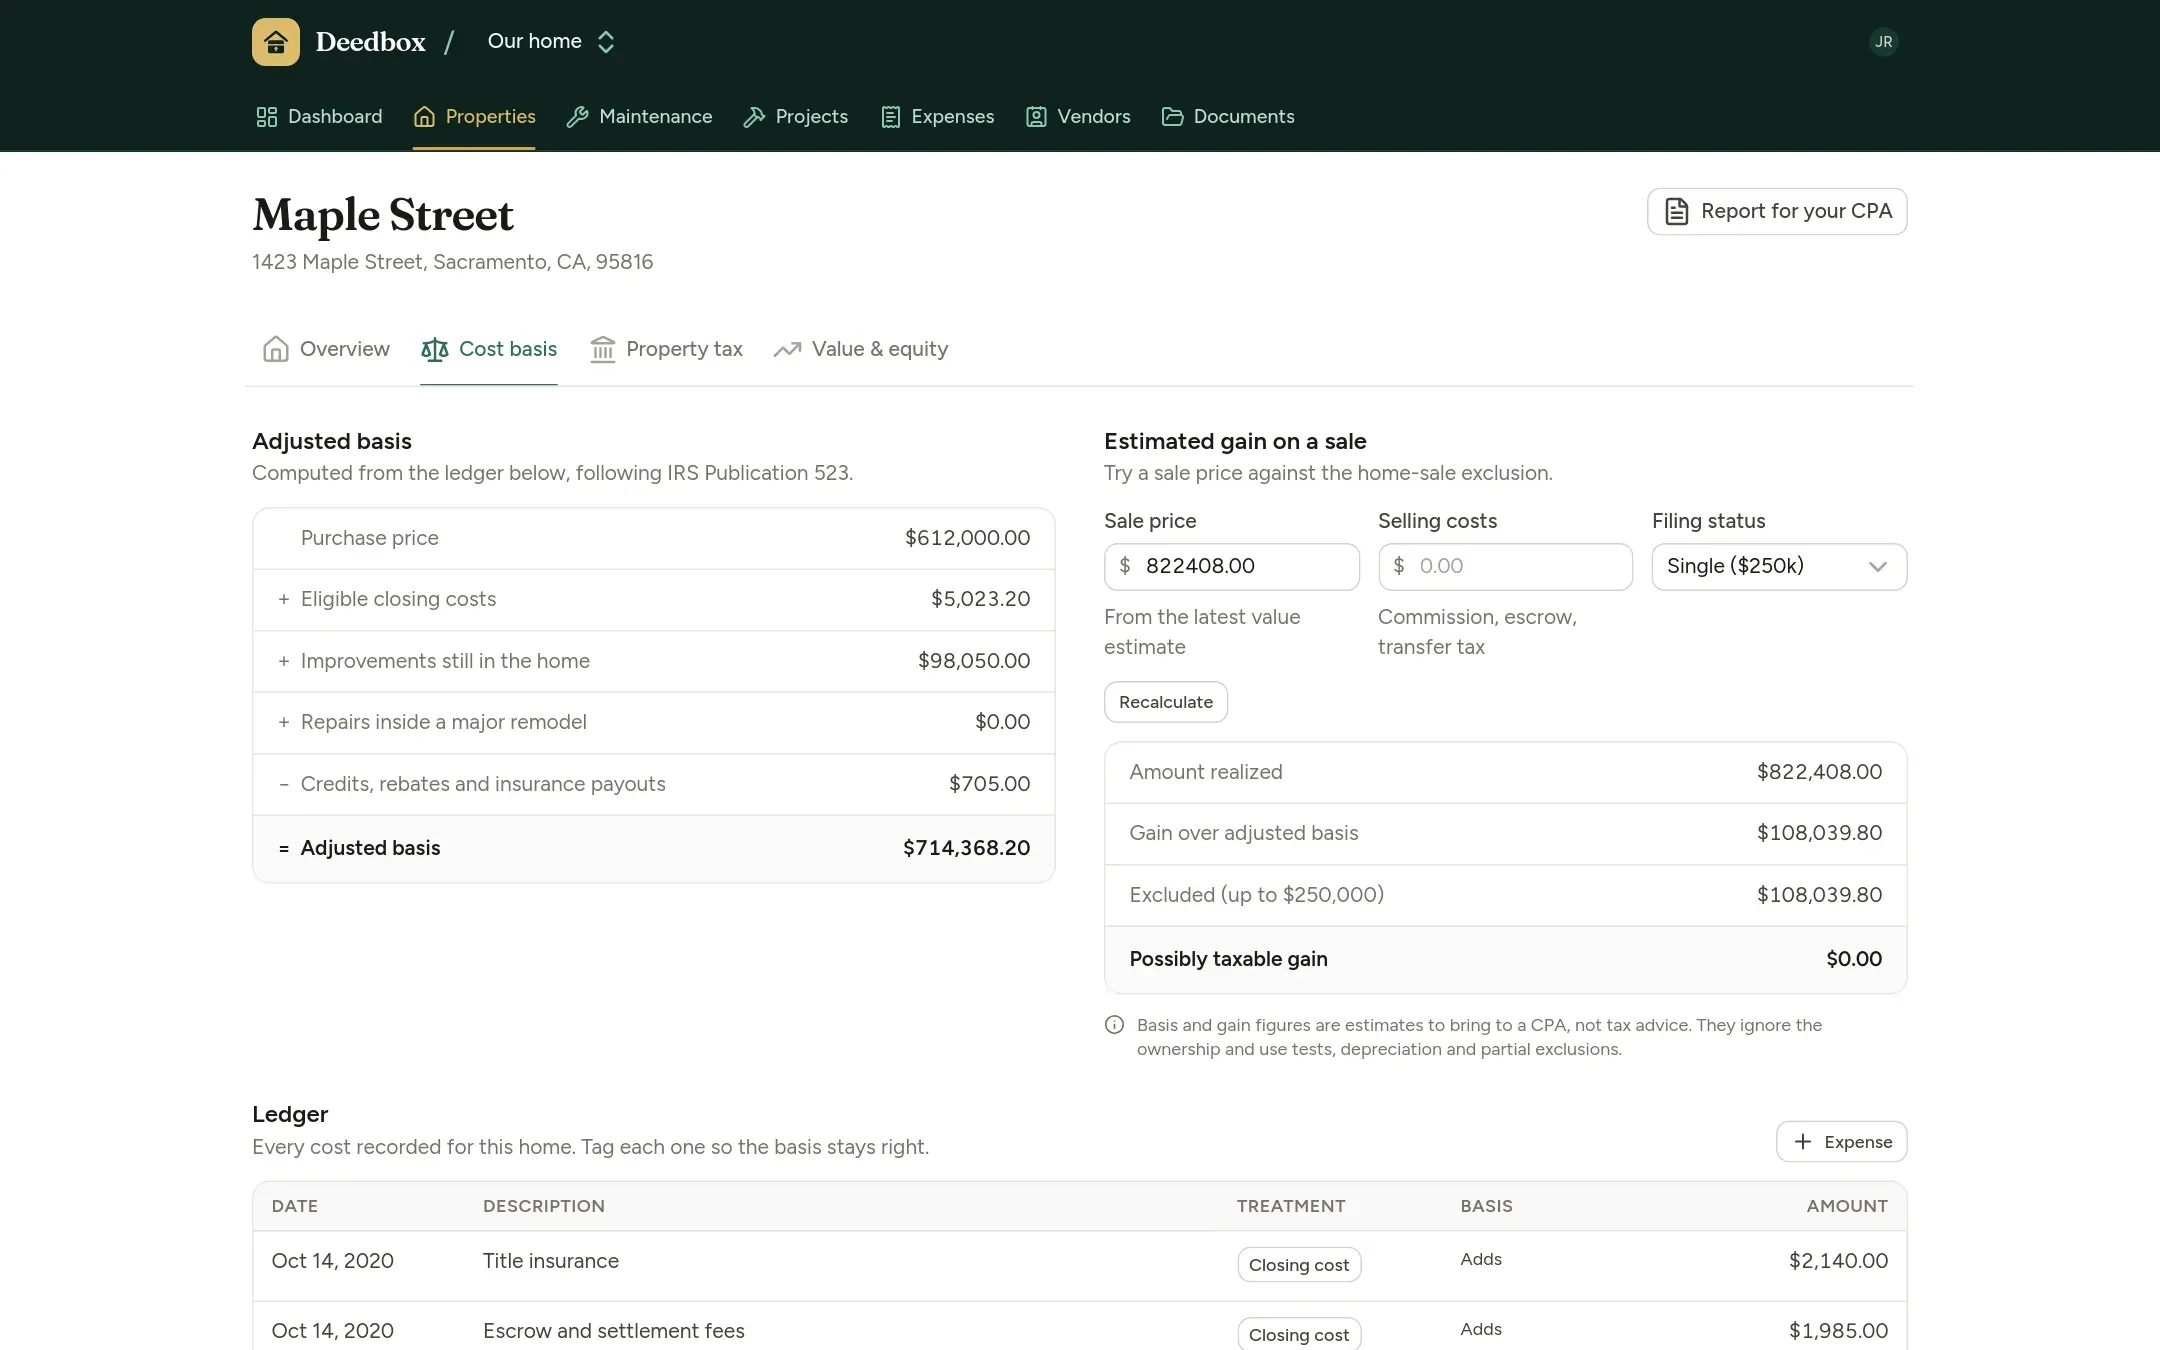The height and width of the screenshot is (1350, 2160).
Task: Click the Projects hammer icon
Action: (x=754, y=117)
